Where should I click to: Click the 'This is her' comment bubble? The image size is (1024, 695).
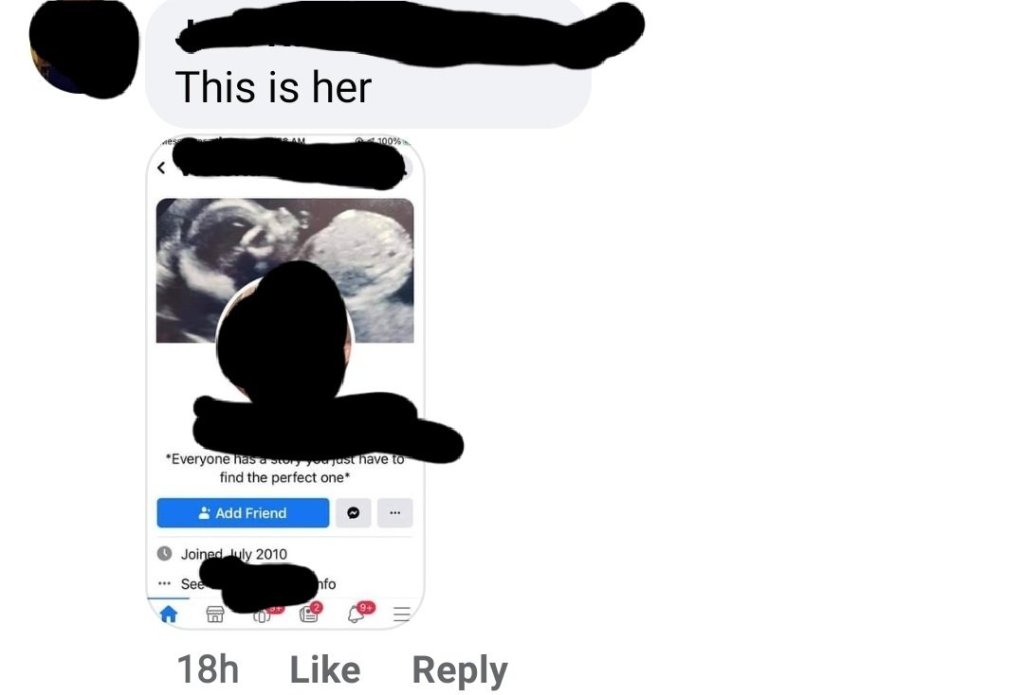[368, 64]
